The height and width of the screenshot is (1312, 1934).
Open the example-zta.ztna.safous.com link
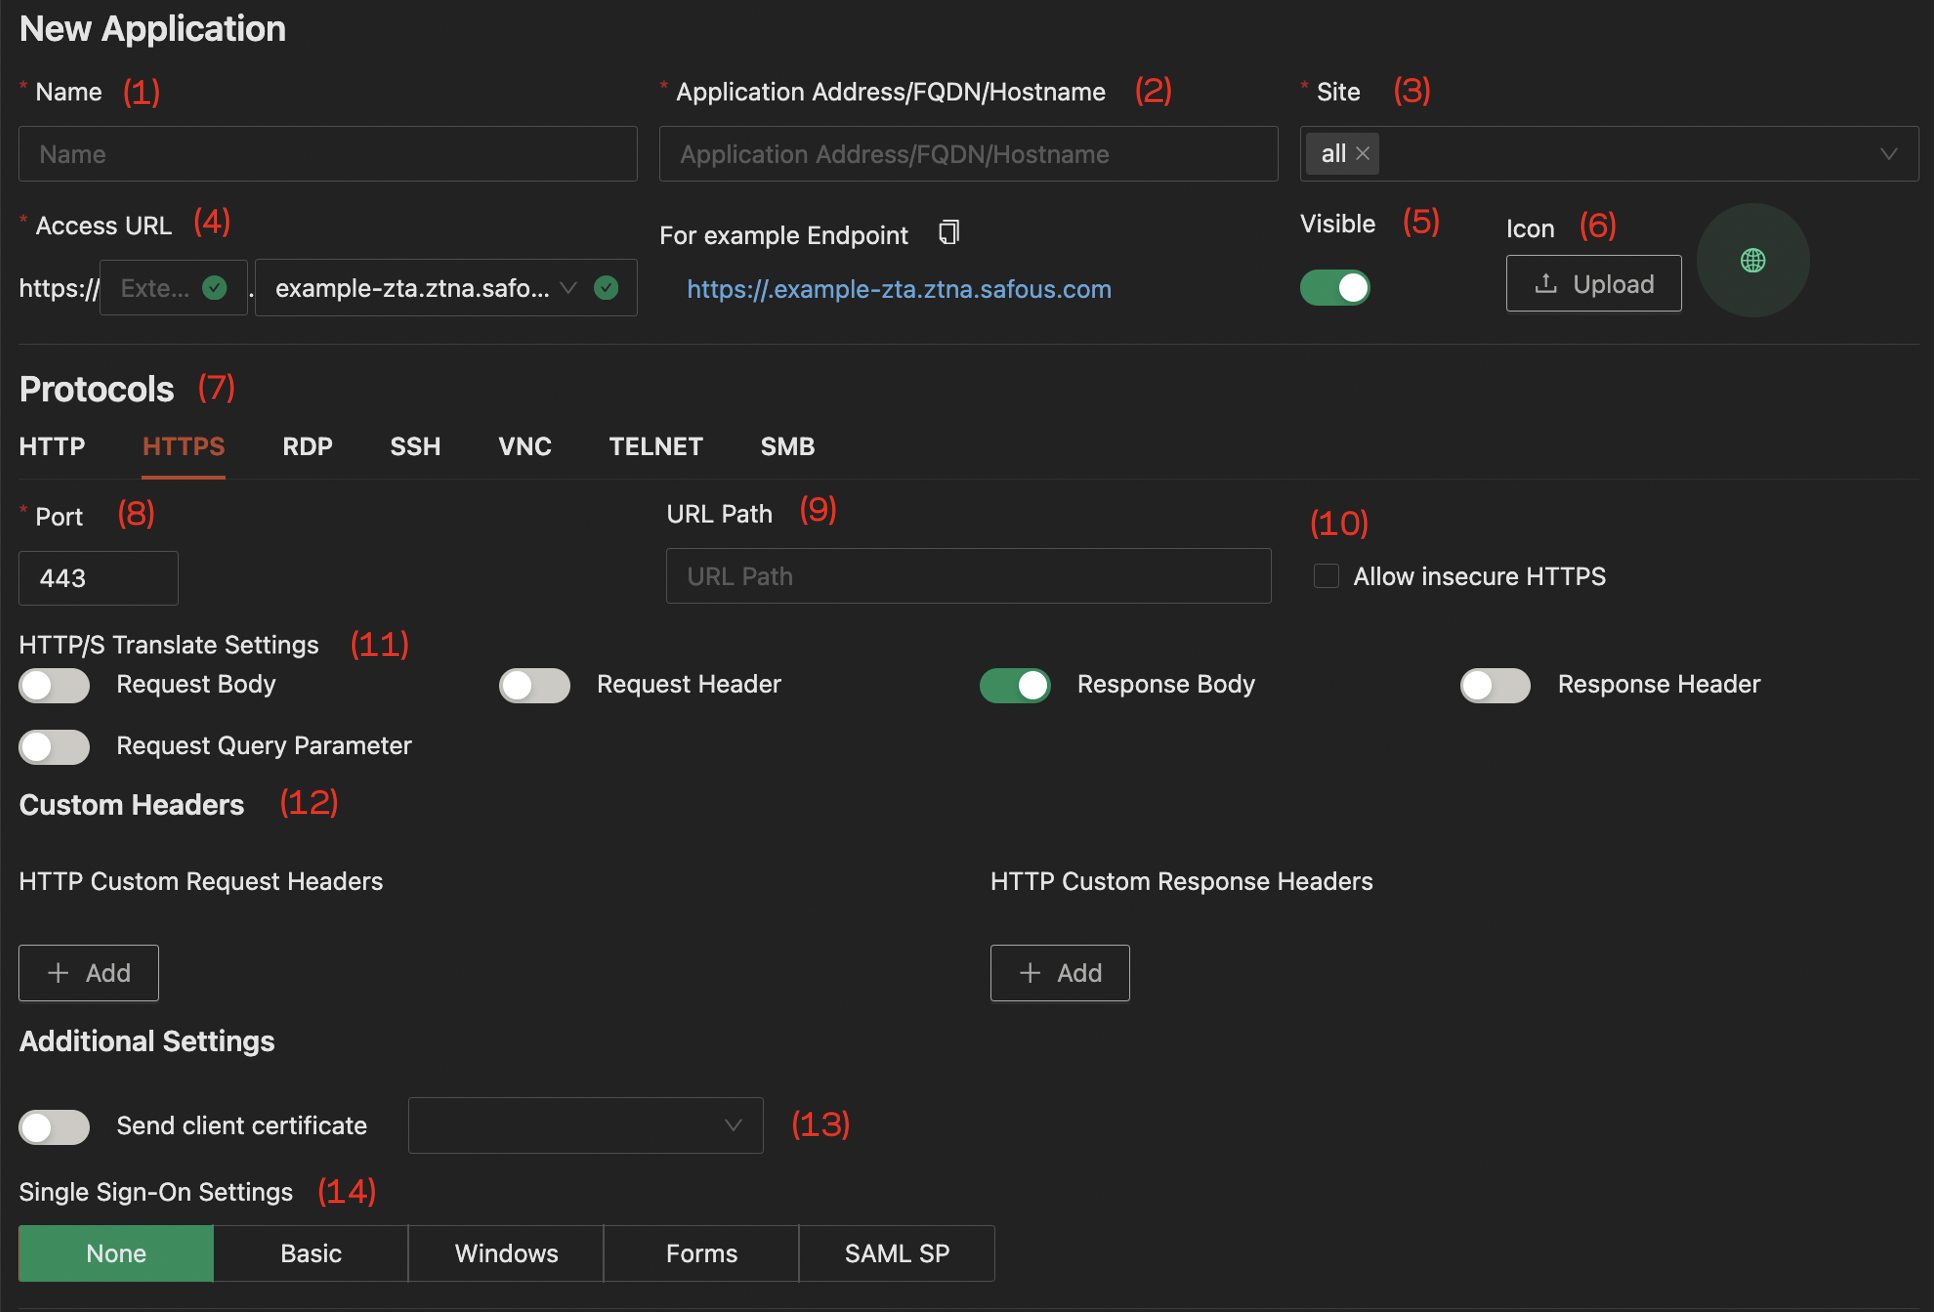pyautogui.click(x=899, y=289)
